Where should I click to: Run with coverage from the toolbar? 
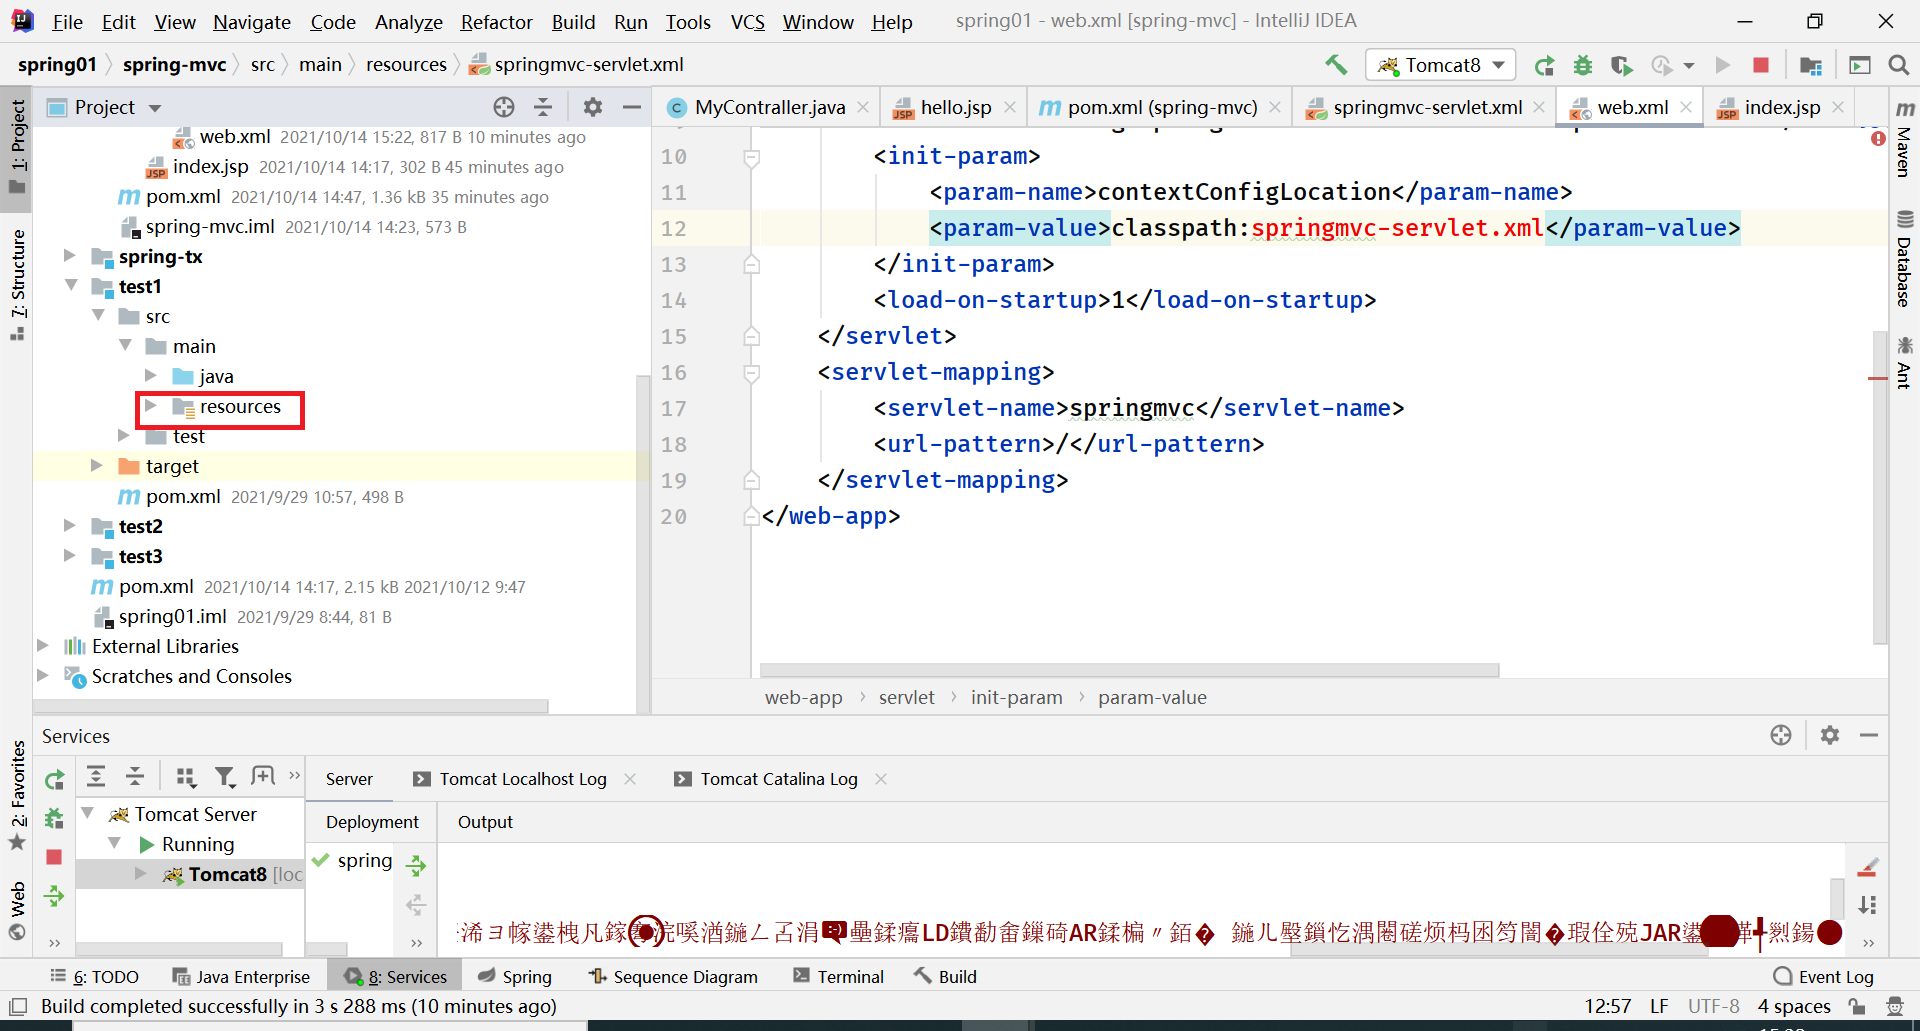point(1621,65)
